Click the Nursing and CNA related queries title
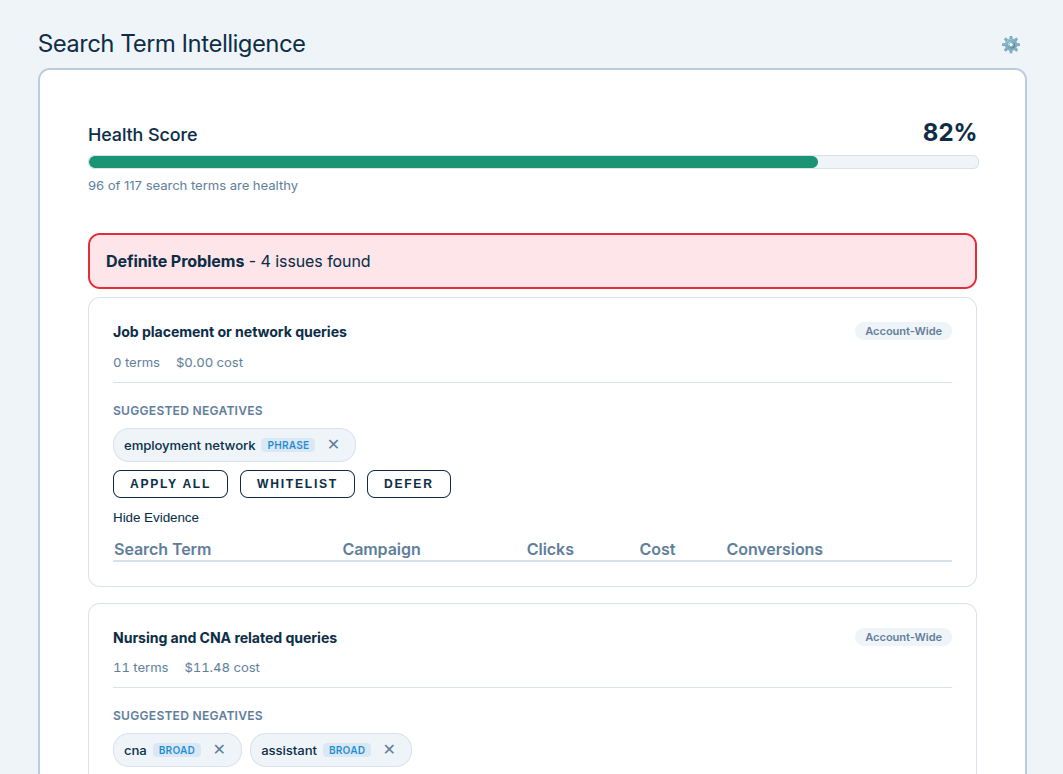1063x774 pixels. coord(225,638)
